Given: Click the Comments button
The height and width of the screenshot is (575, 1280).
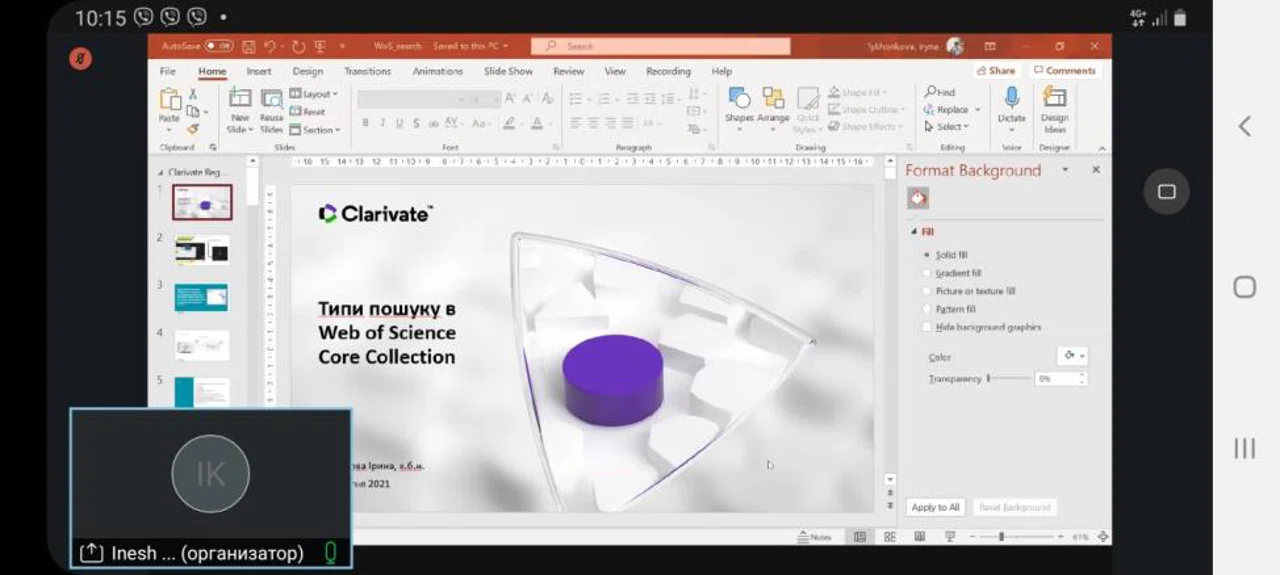Looking at the screenshot, I should click(x=1065, y=71).
